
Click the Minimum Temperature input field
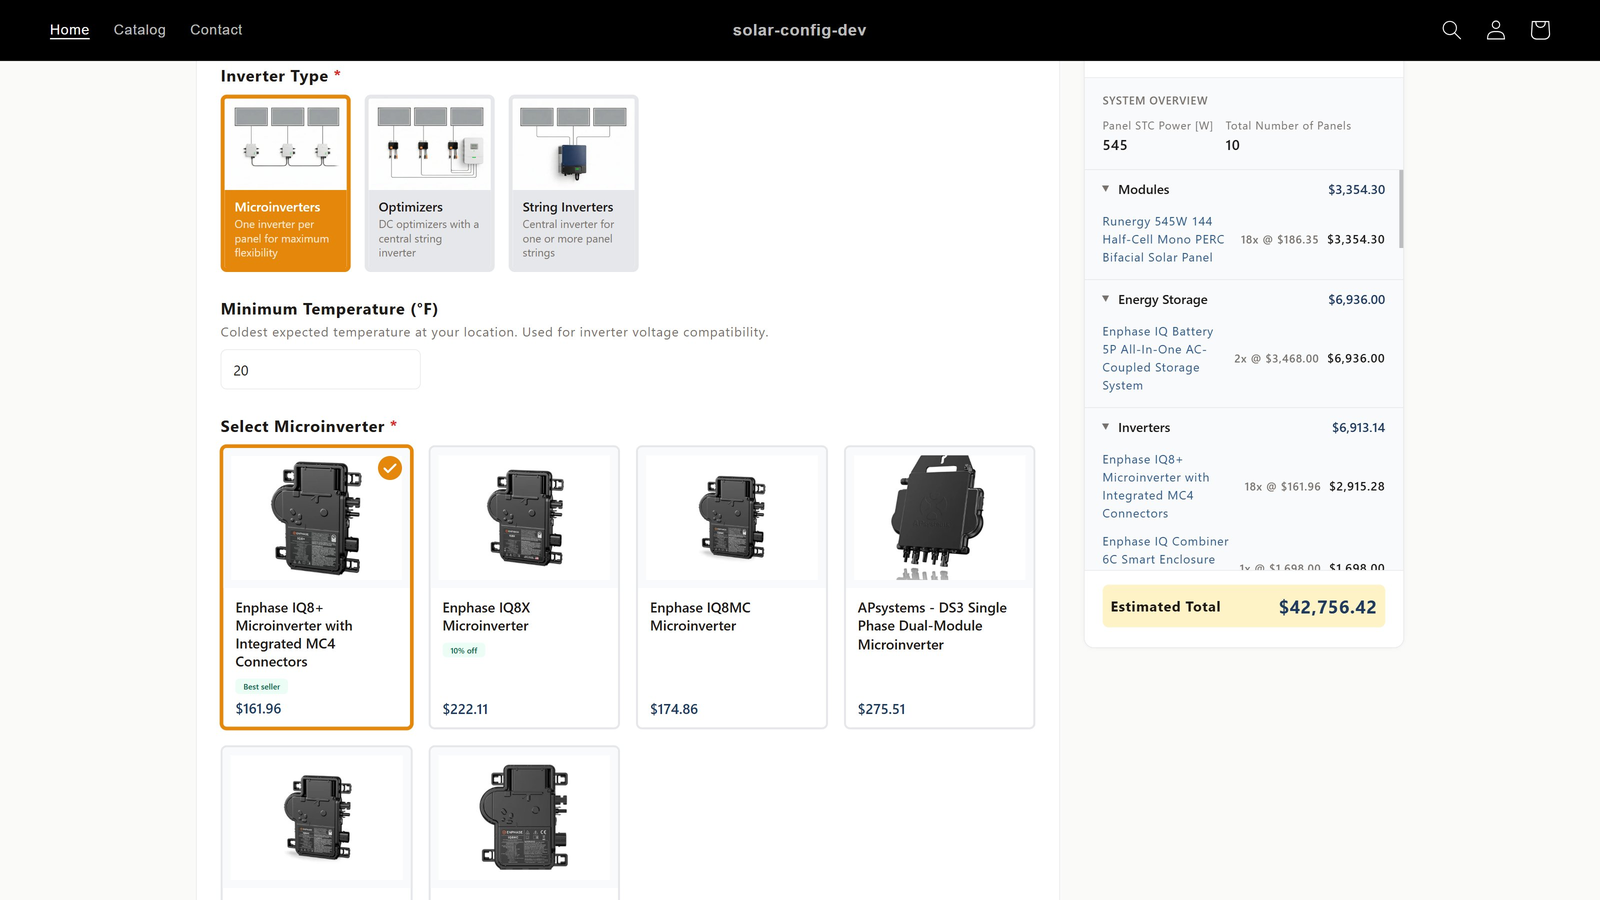321,370
